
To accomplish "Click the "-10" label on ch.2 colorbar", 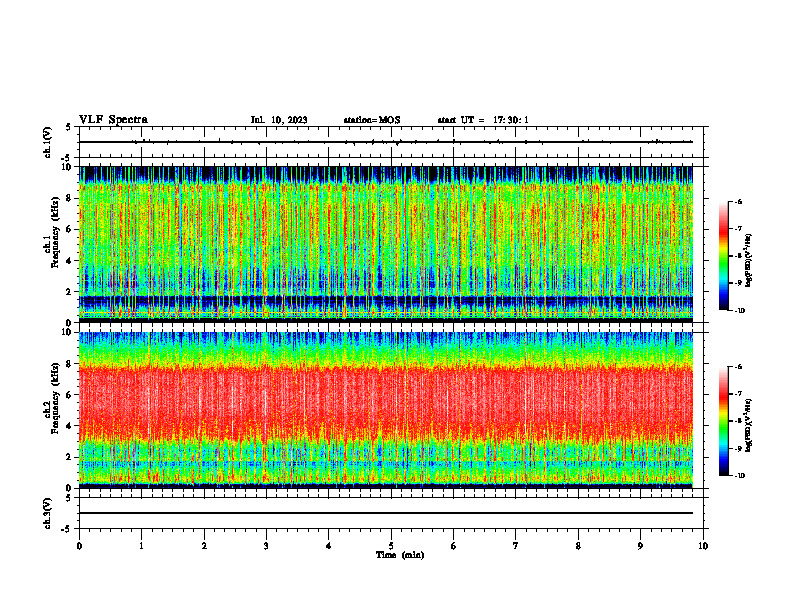I will click(x=739, y=476).
